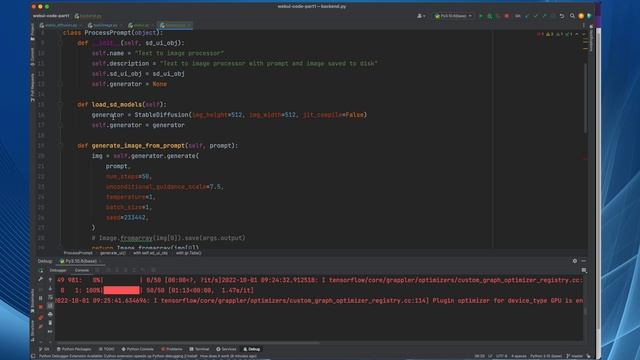Open Problems tool window
The height and width of the screenshot is (360, 640).
pyautogui.click(x=172, y=349)
